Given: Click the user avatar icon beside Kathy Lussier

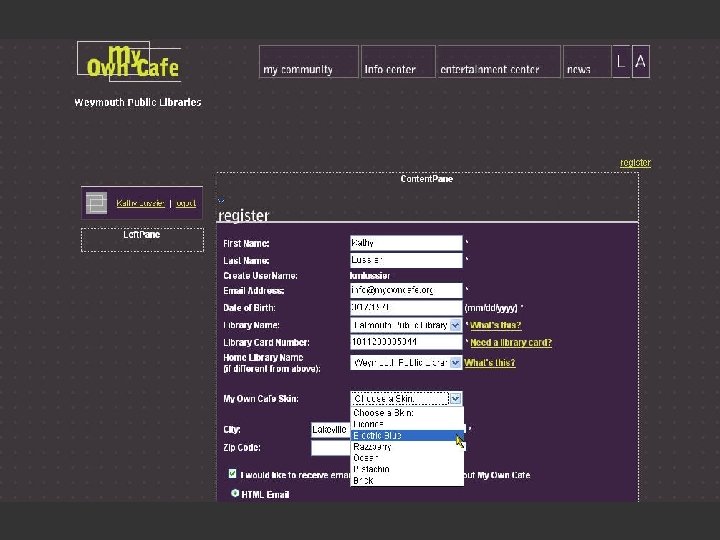Looking at the screenshot, I should point(96,203).
